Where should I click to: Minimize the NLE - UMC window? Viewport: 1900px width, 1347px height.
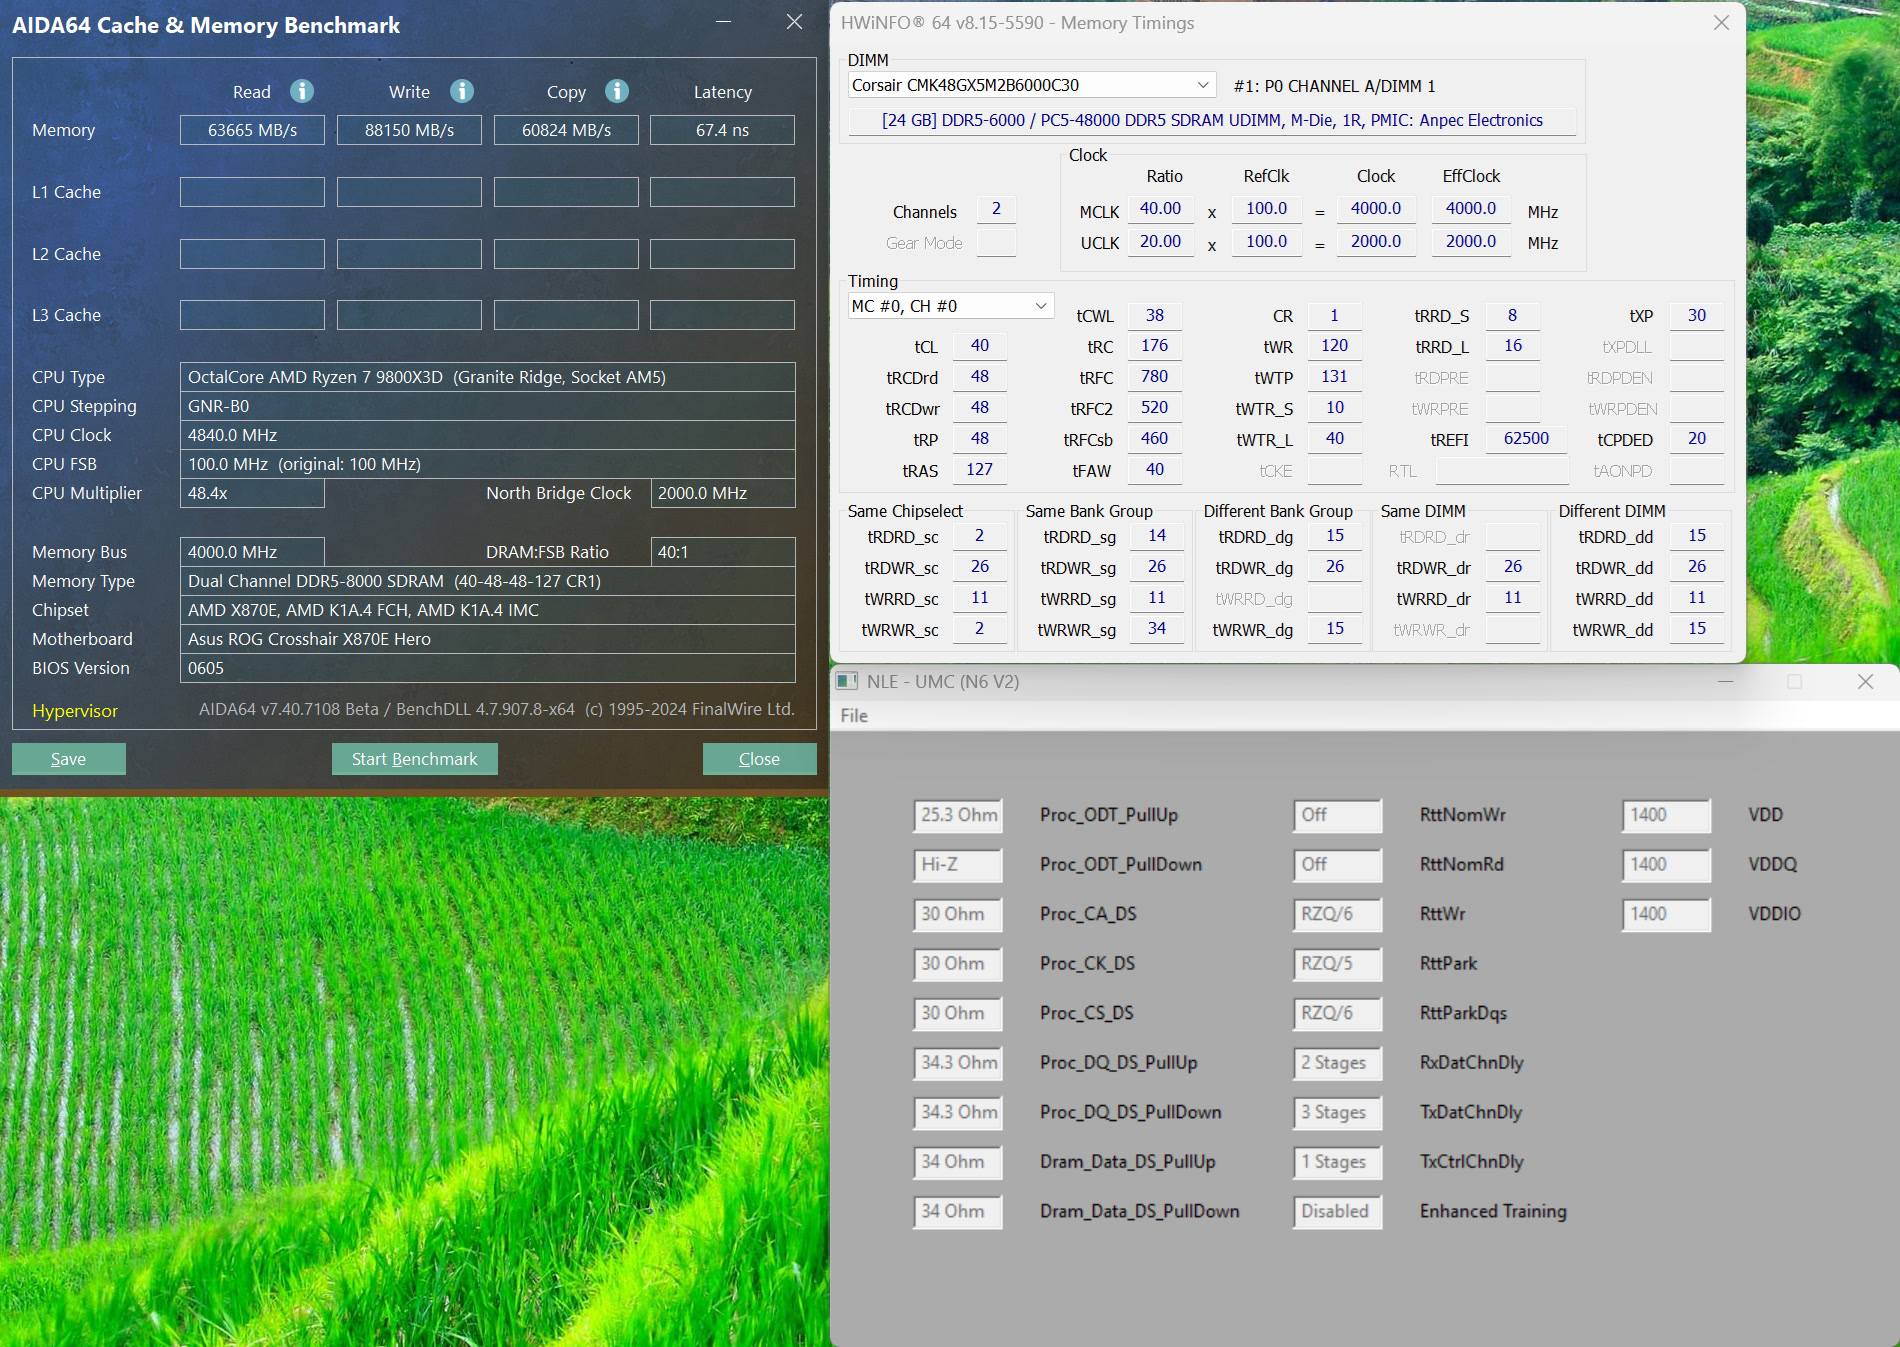click(1725, 681)
